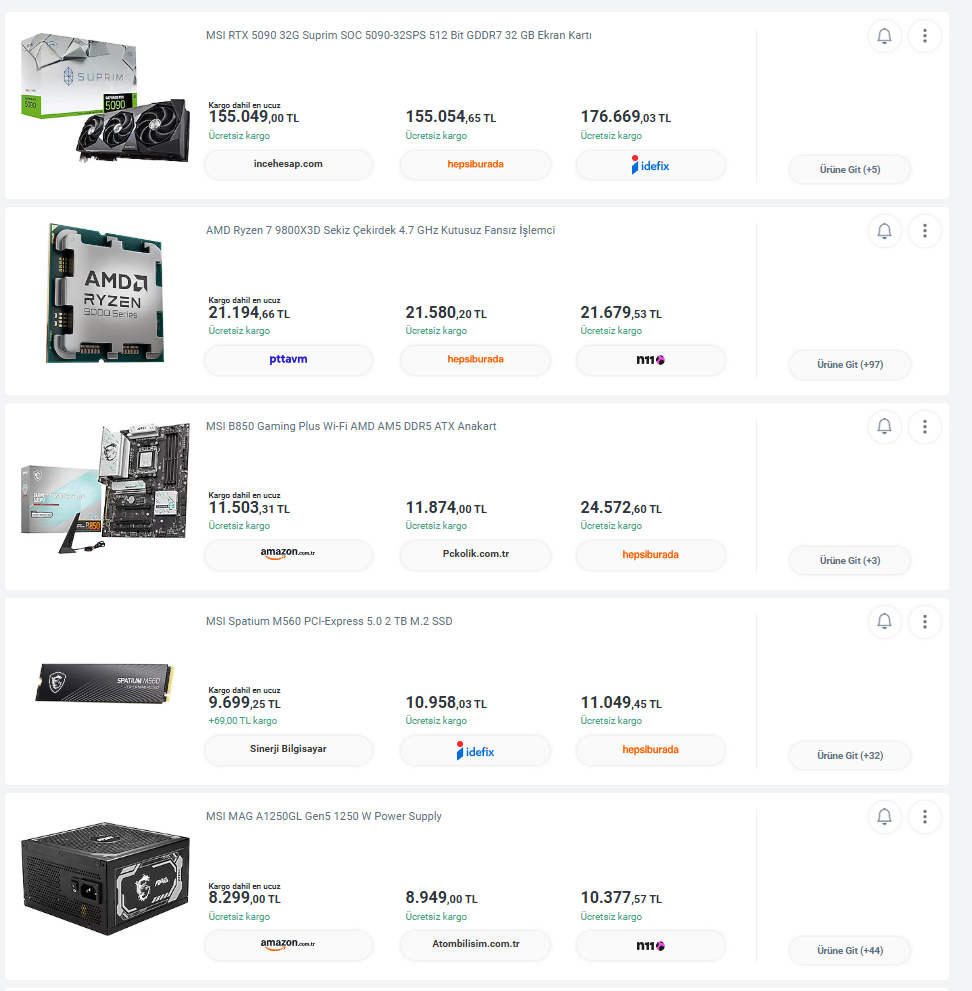Set price alarm bell for AMD Ryzen 7 9800X3D

(x=884, y=231)
